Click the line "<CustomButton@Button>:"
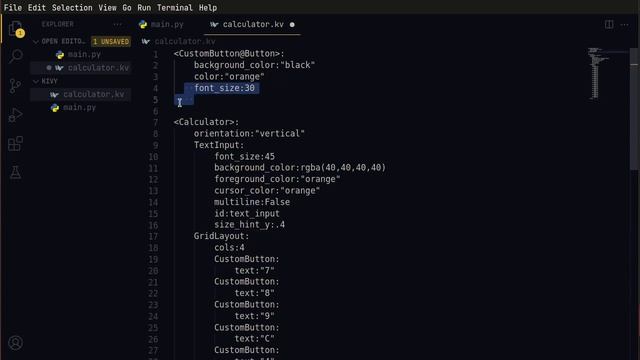Image resolution: width=640 pixels, height=360 pixels. pos(229,54)
